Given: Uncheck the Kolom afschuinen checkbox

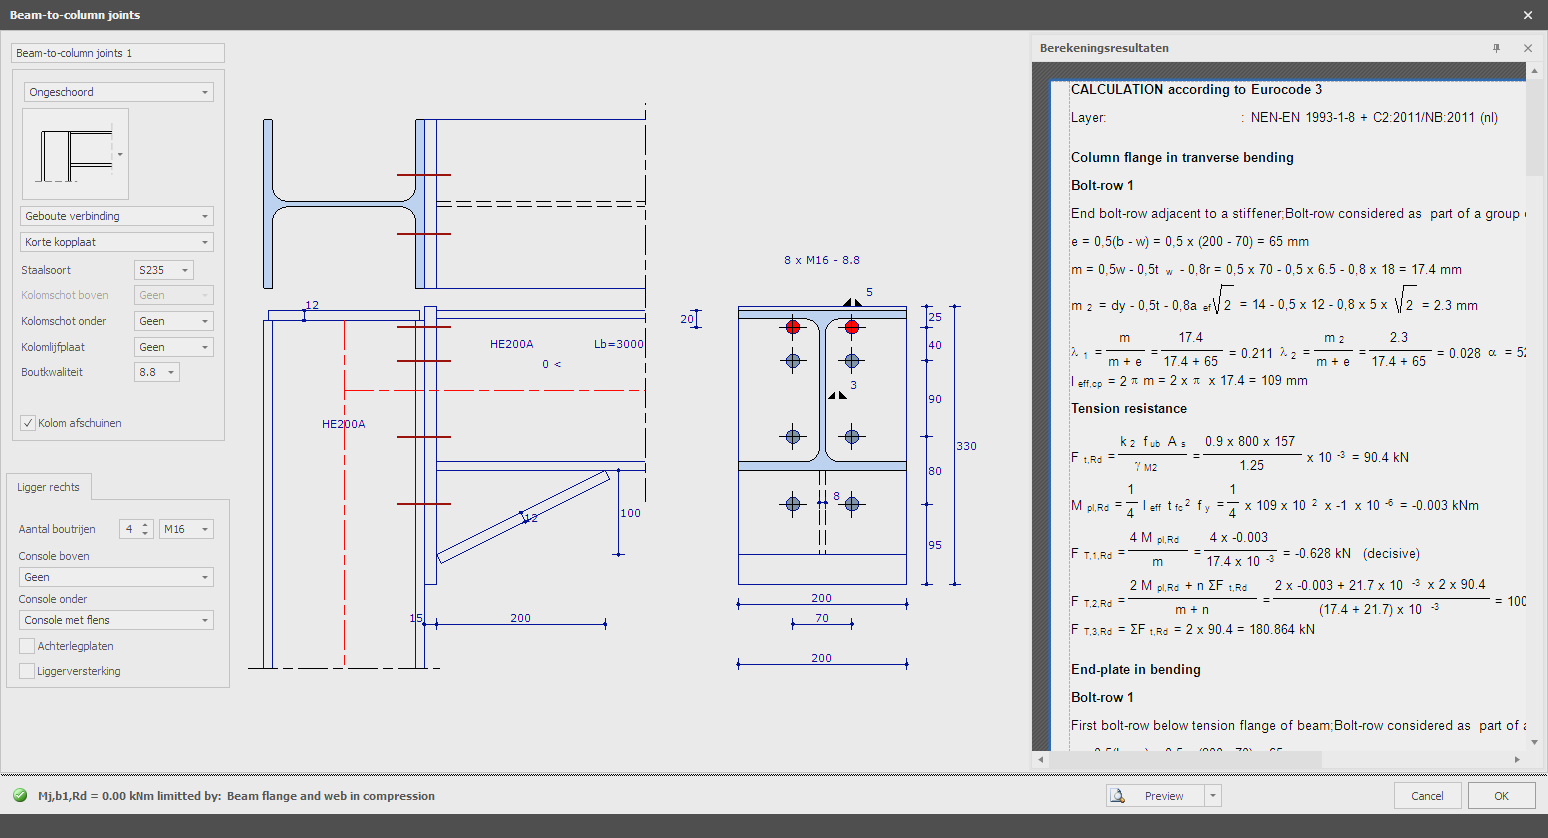Looking at the screenshot, I should 29,422.
